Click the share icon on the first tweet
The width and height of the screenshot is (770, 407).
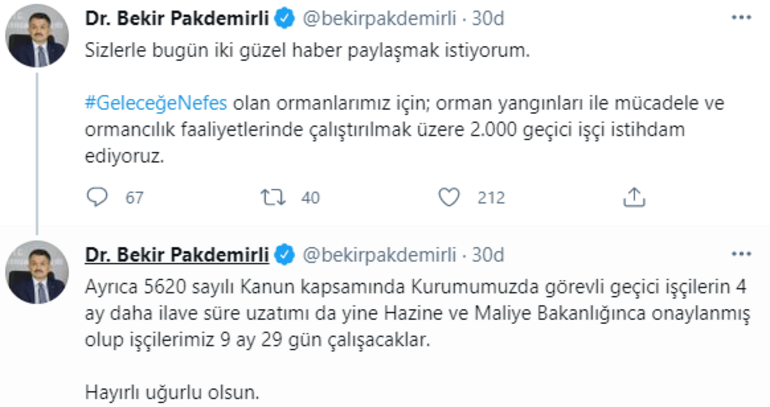coord(633,197)
